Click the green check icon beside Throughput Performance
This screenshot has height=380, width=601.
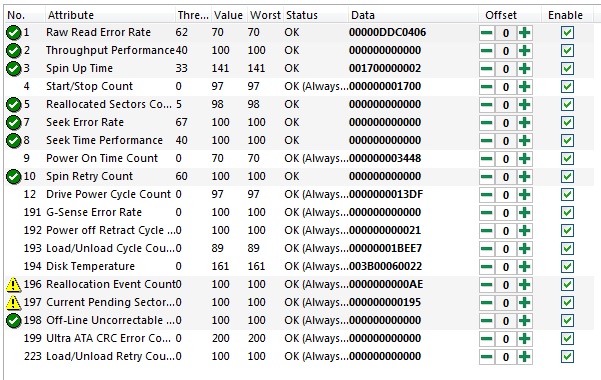[x=13, y=51]
